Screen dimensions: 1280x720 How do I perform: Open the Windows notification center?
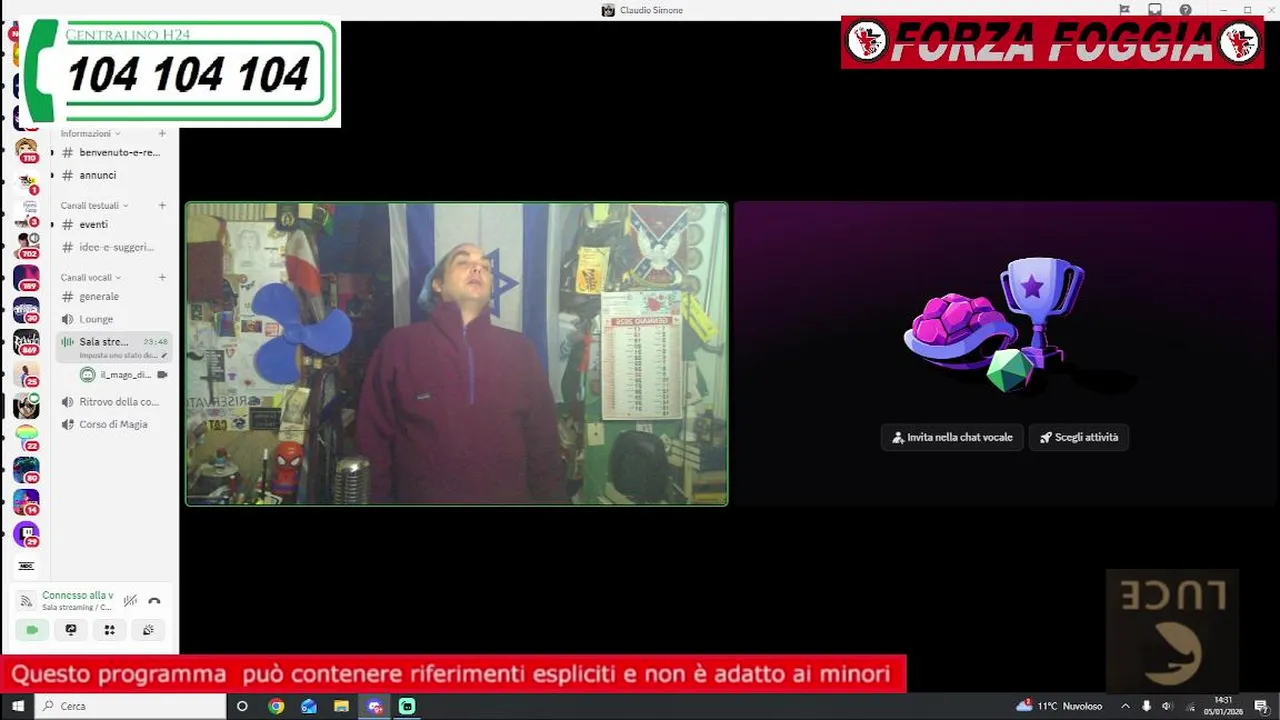click(1262, 706)
